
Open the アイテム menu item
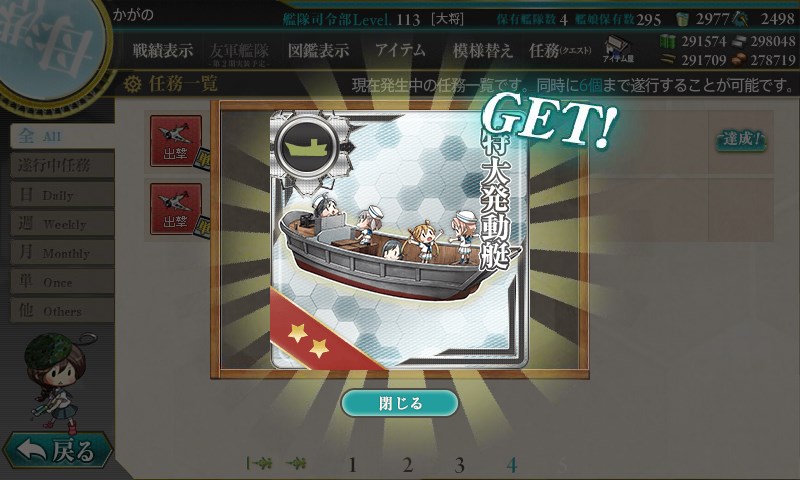[x=401, y=50]
